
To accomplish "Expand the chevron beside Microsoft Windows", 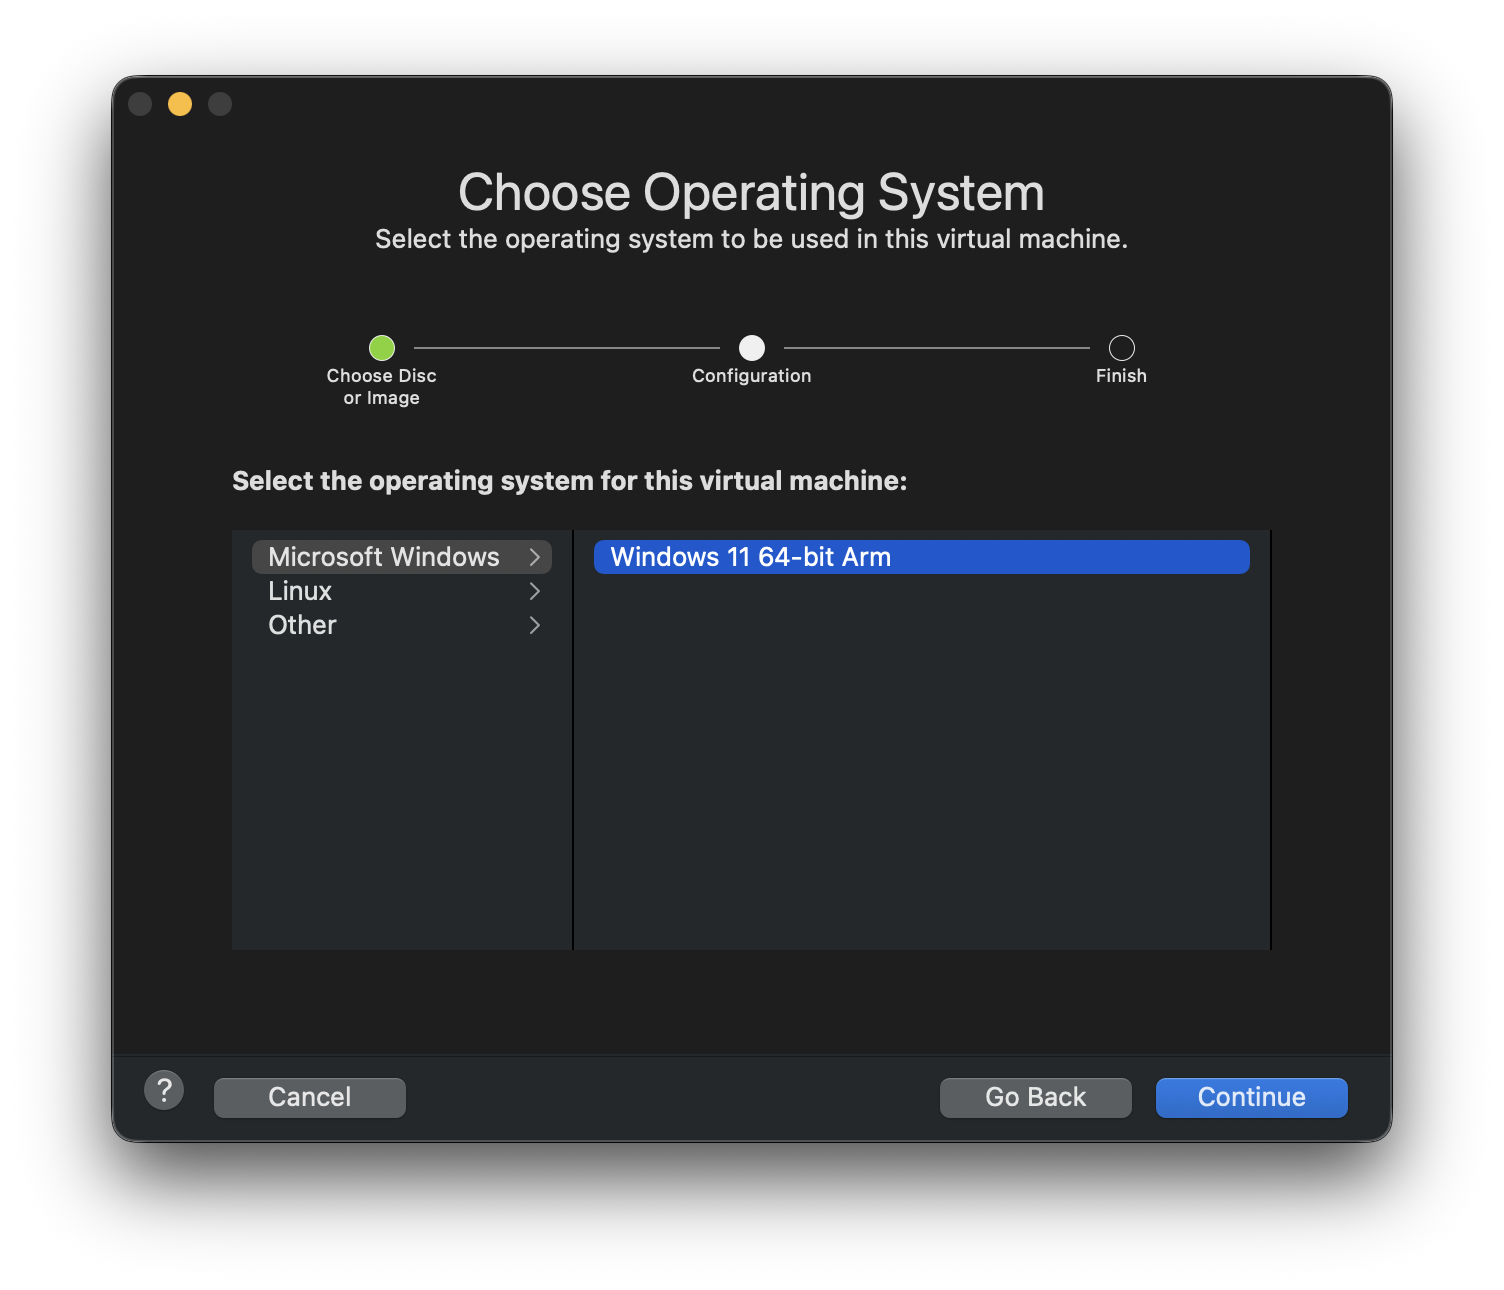I will [535, 557].
